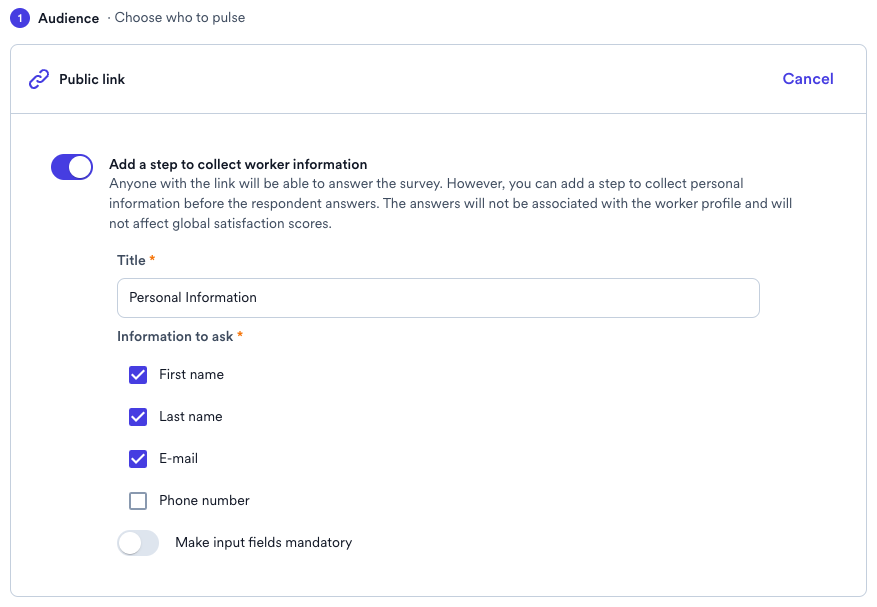This screenshot has width=877, height=607.
Task: Click the Phone number label text
Action: (204, 500)
